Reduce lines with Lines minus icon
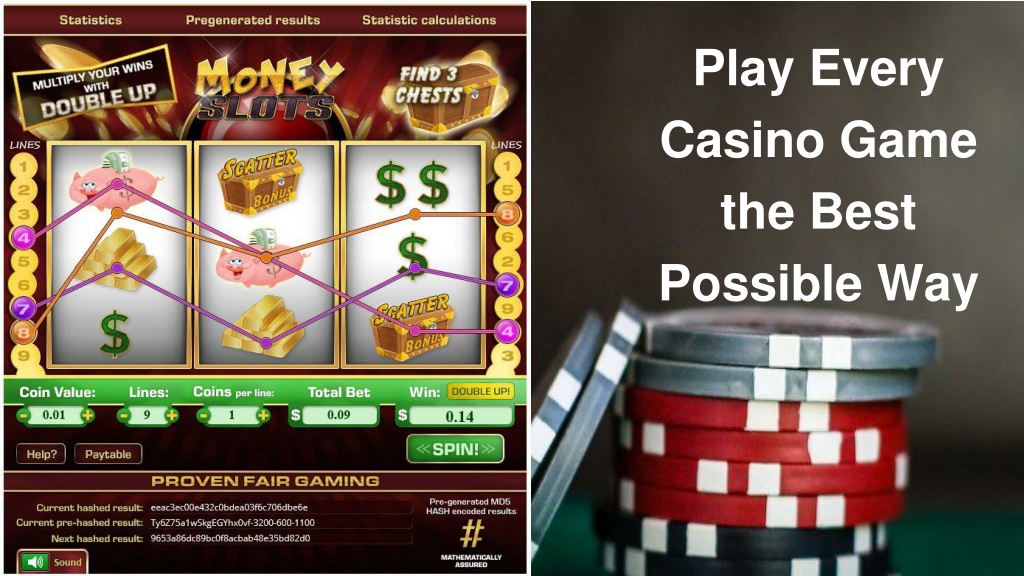 pos(123,415)
